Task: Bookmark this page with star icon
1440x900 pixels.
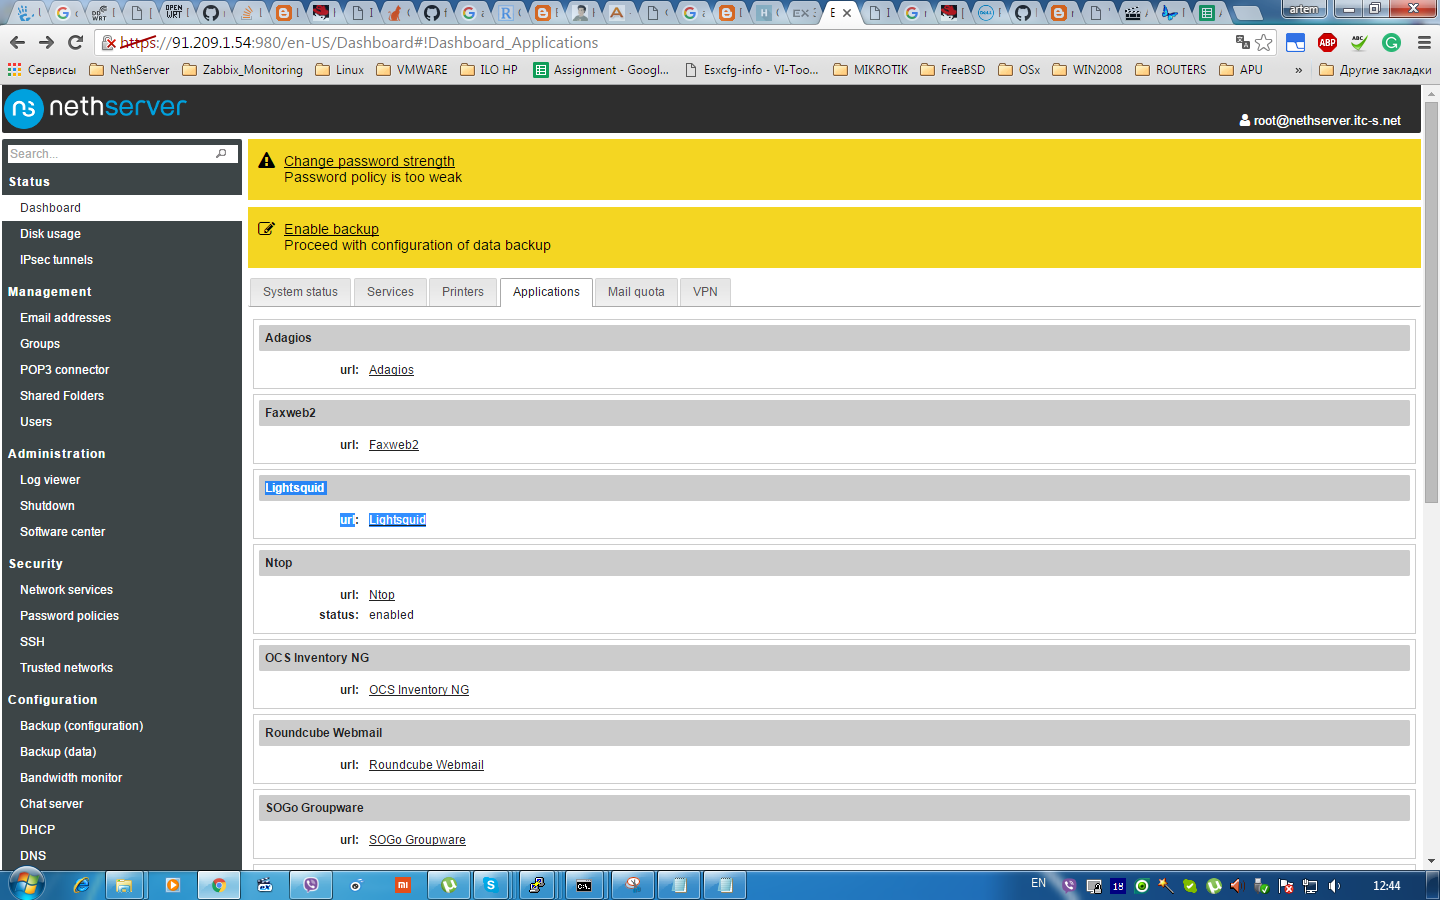Action: [1264, 42]
